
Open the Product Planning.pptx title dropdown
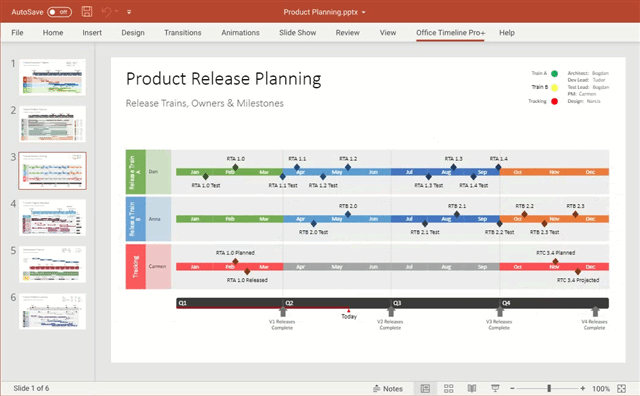[363, 12]
